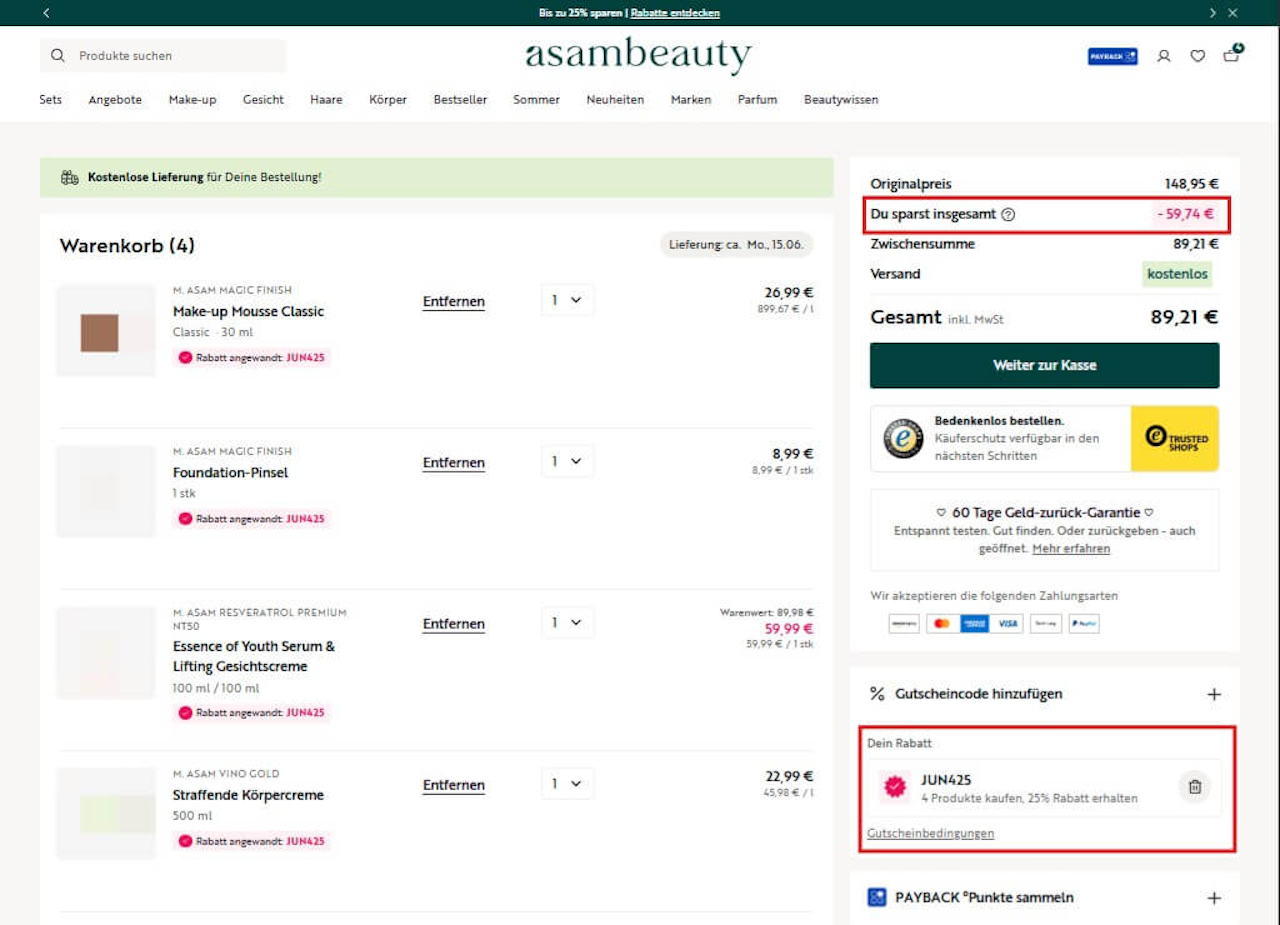Go to next promo banner message
Screen dimensions: 1280x925
(x=1213, y=13)
